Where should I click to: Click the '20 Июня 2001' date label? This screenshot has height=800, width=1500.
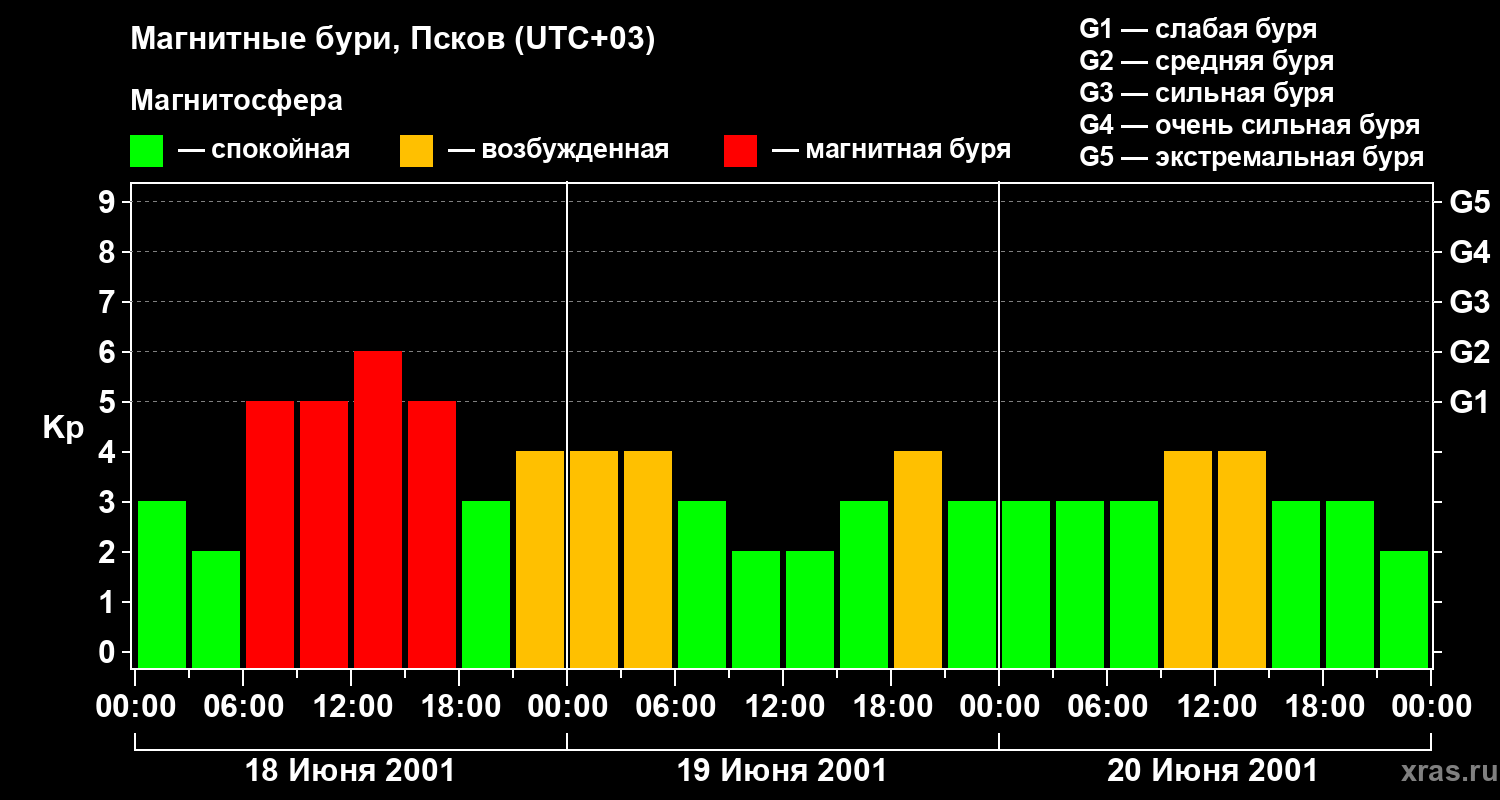(x=1212, y=771)
